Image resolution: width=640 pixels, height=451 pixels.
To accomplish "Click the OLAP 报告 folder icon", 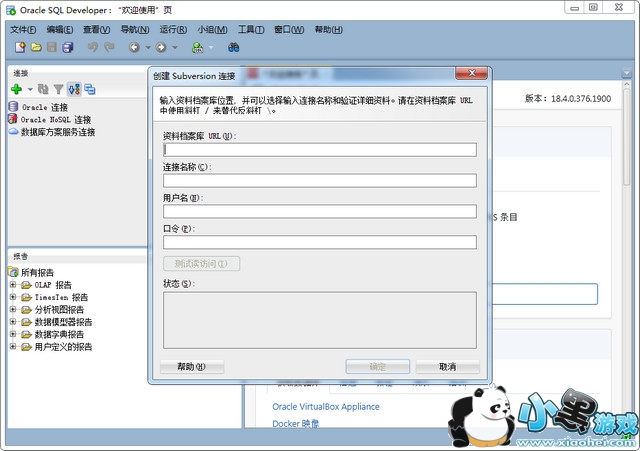I will [x=26, y=285].
